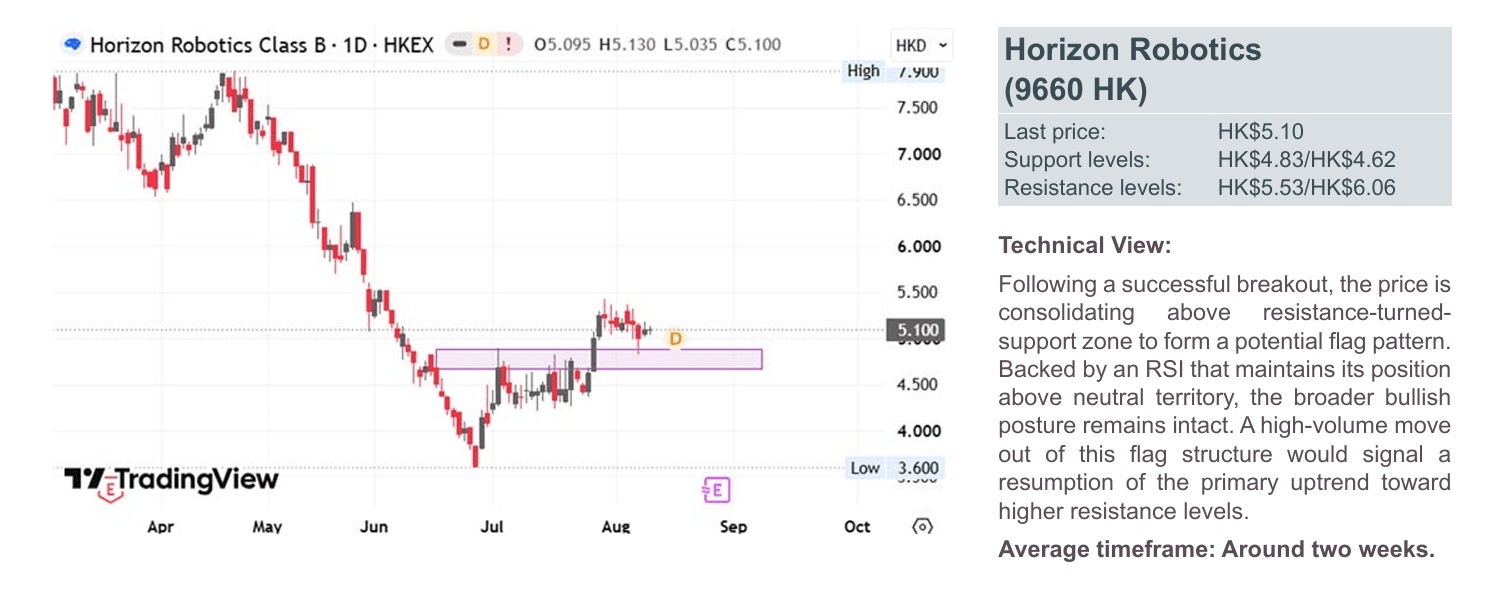Click the red exclamation badge in chart header
The height and width of the screenshot is (606, 1509).
pos(509,45)
